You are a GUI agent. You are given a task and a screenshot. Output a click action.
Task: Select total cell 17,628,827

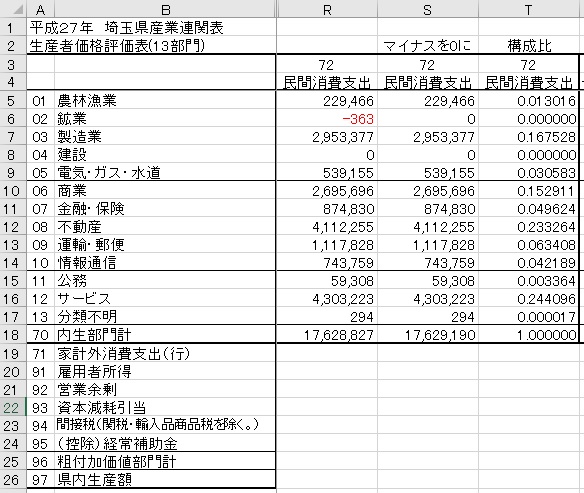[x=327, y=335]
